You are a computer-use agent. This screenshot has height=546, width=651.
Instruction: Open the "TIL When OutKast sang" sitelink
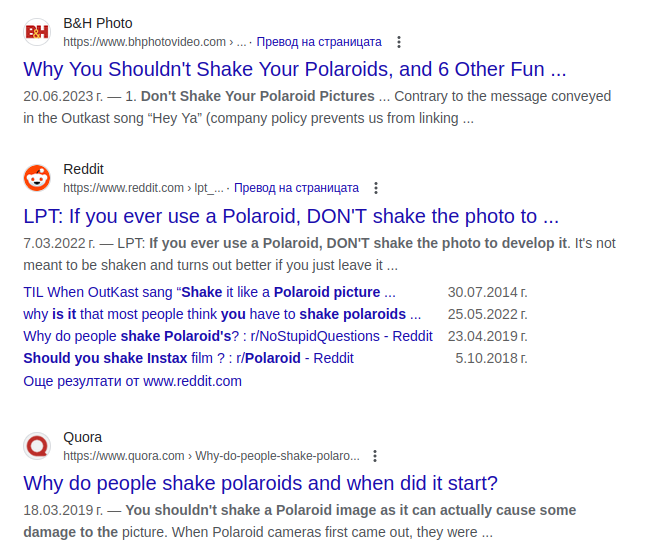[x=209, y=292]
